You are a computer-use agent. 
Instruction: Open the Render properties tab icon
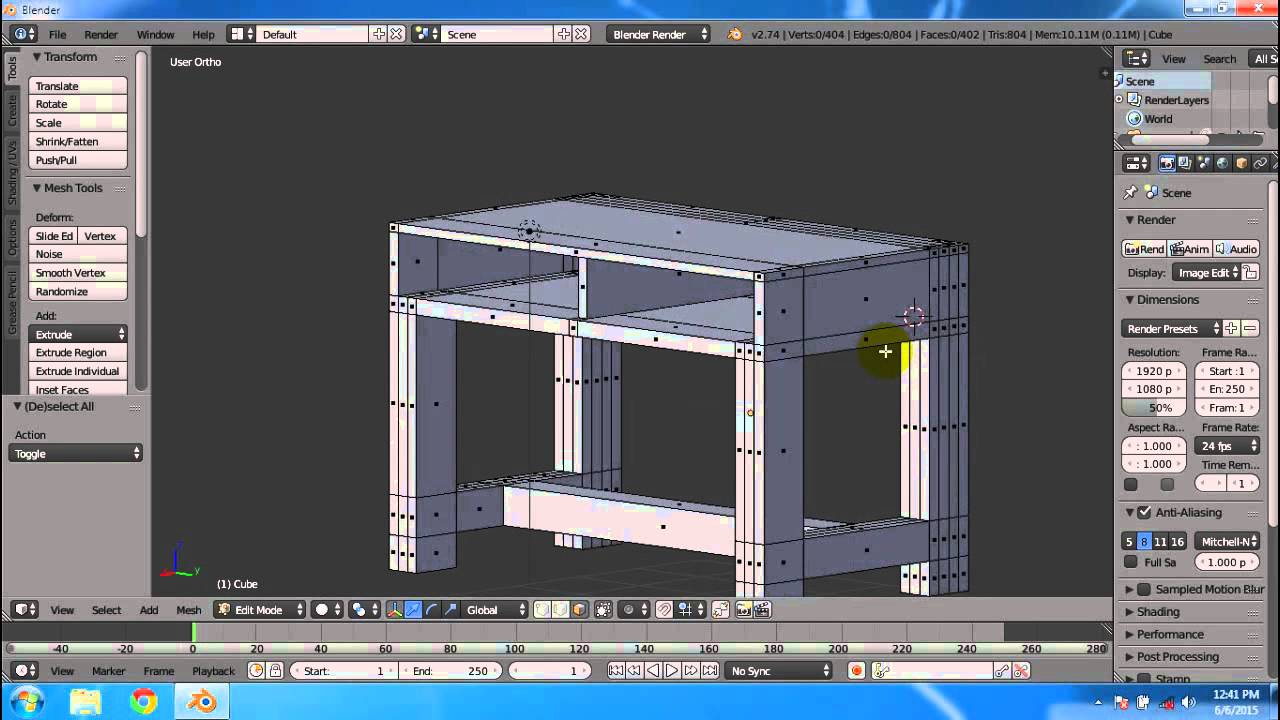(1167, 163)
